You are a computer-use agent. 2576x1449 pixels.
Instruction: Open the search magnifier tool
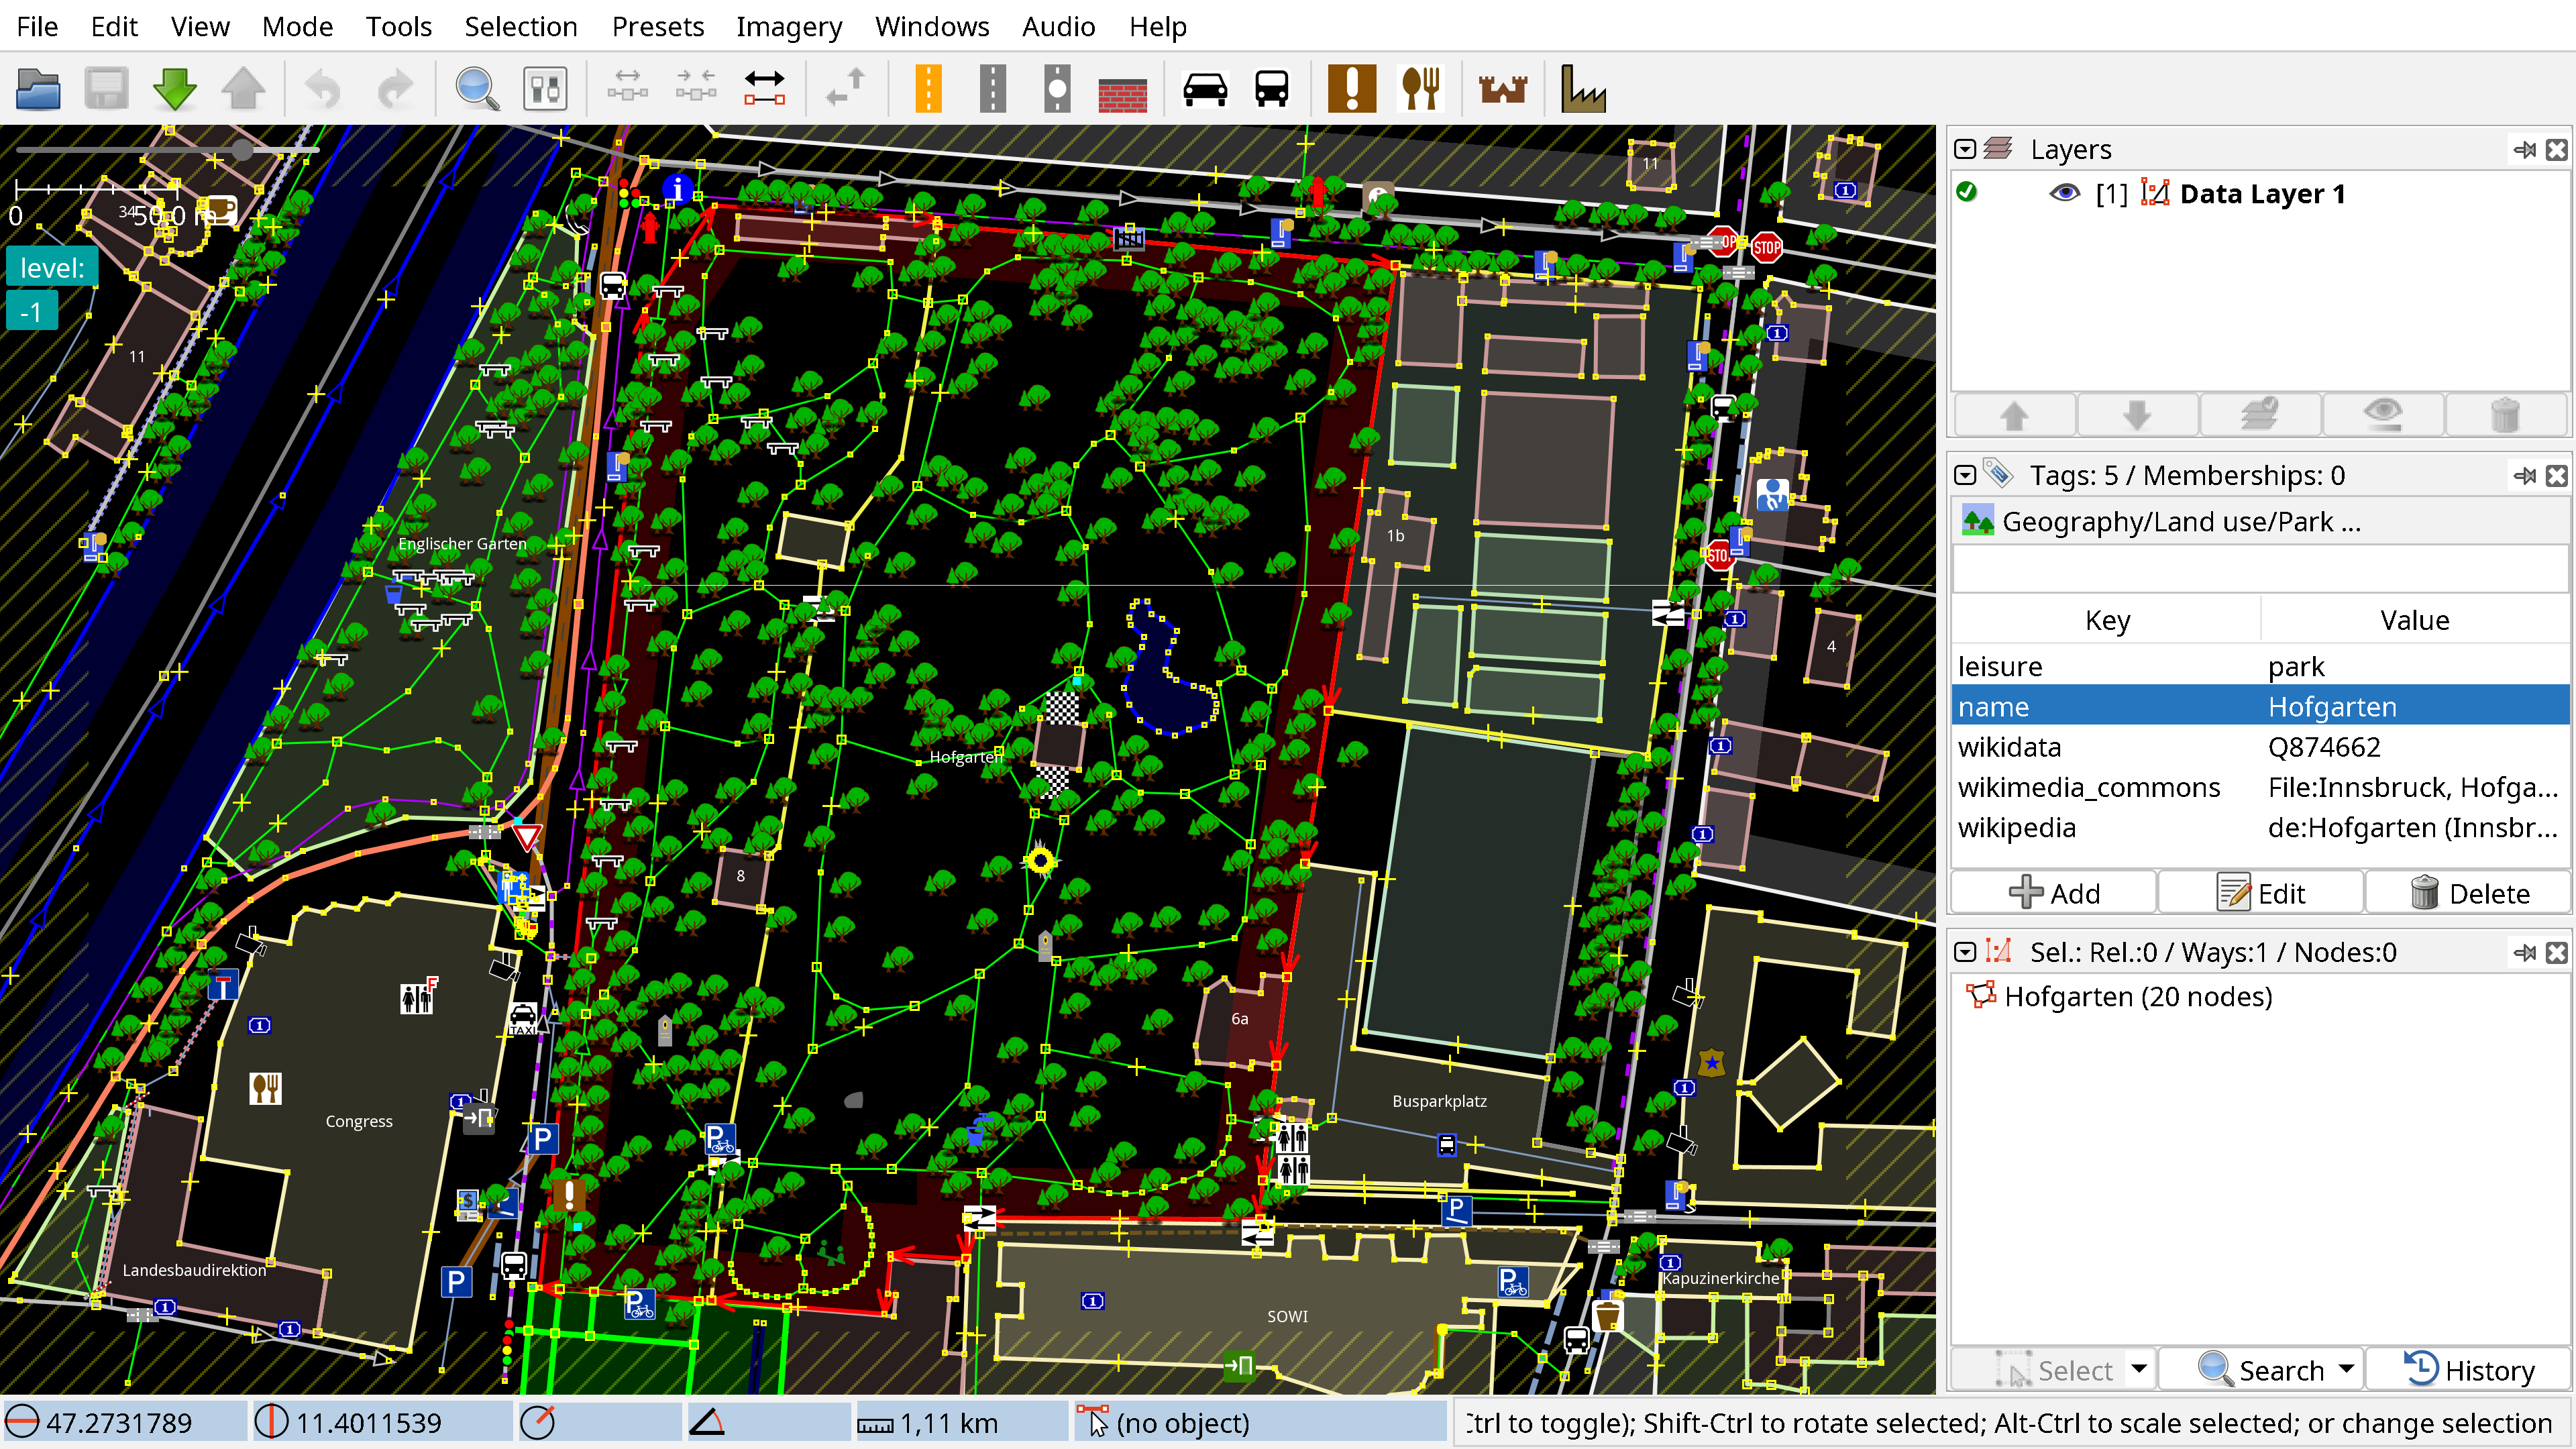[x=477, y=90]
